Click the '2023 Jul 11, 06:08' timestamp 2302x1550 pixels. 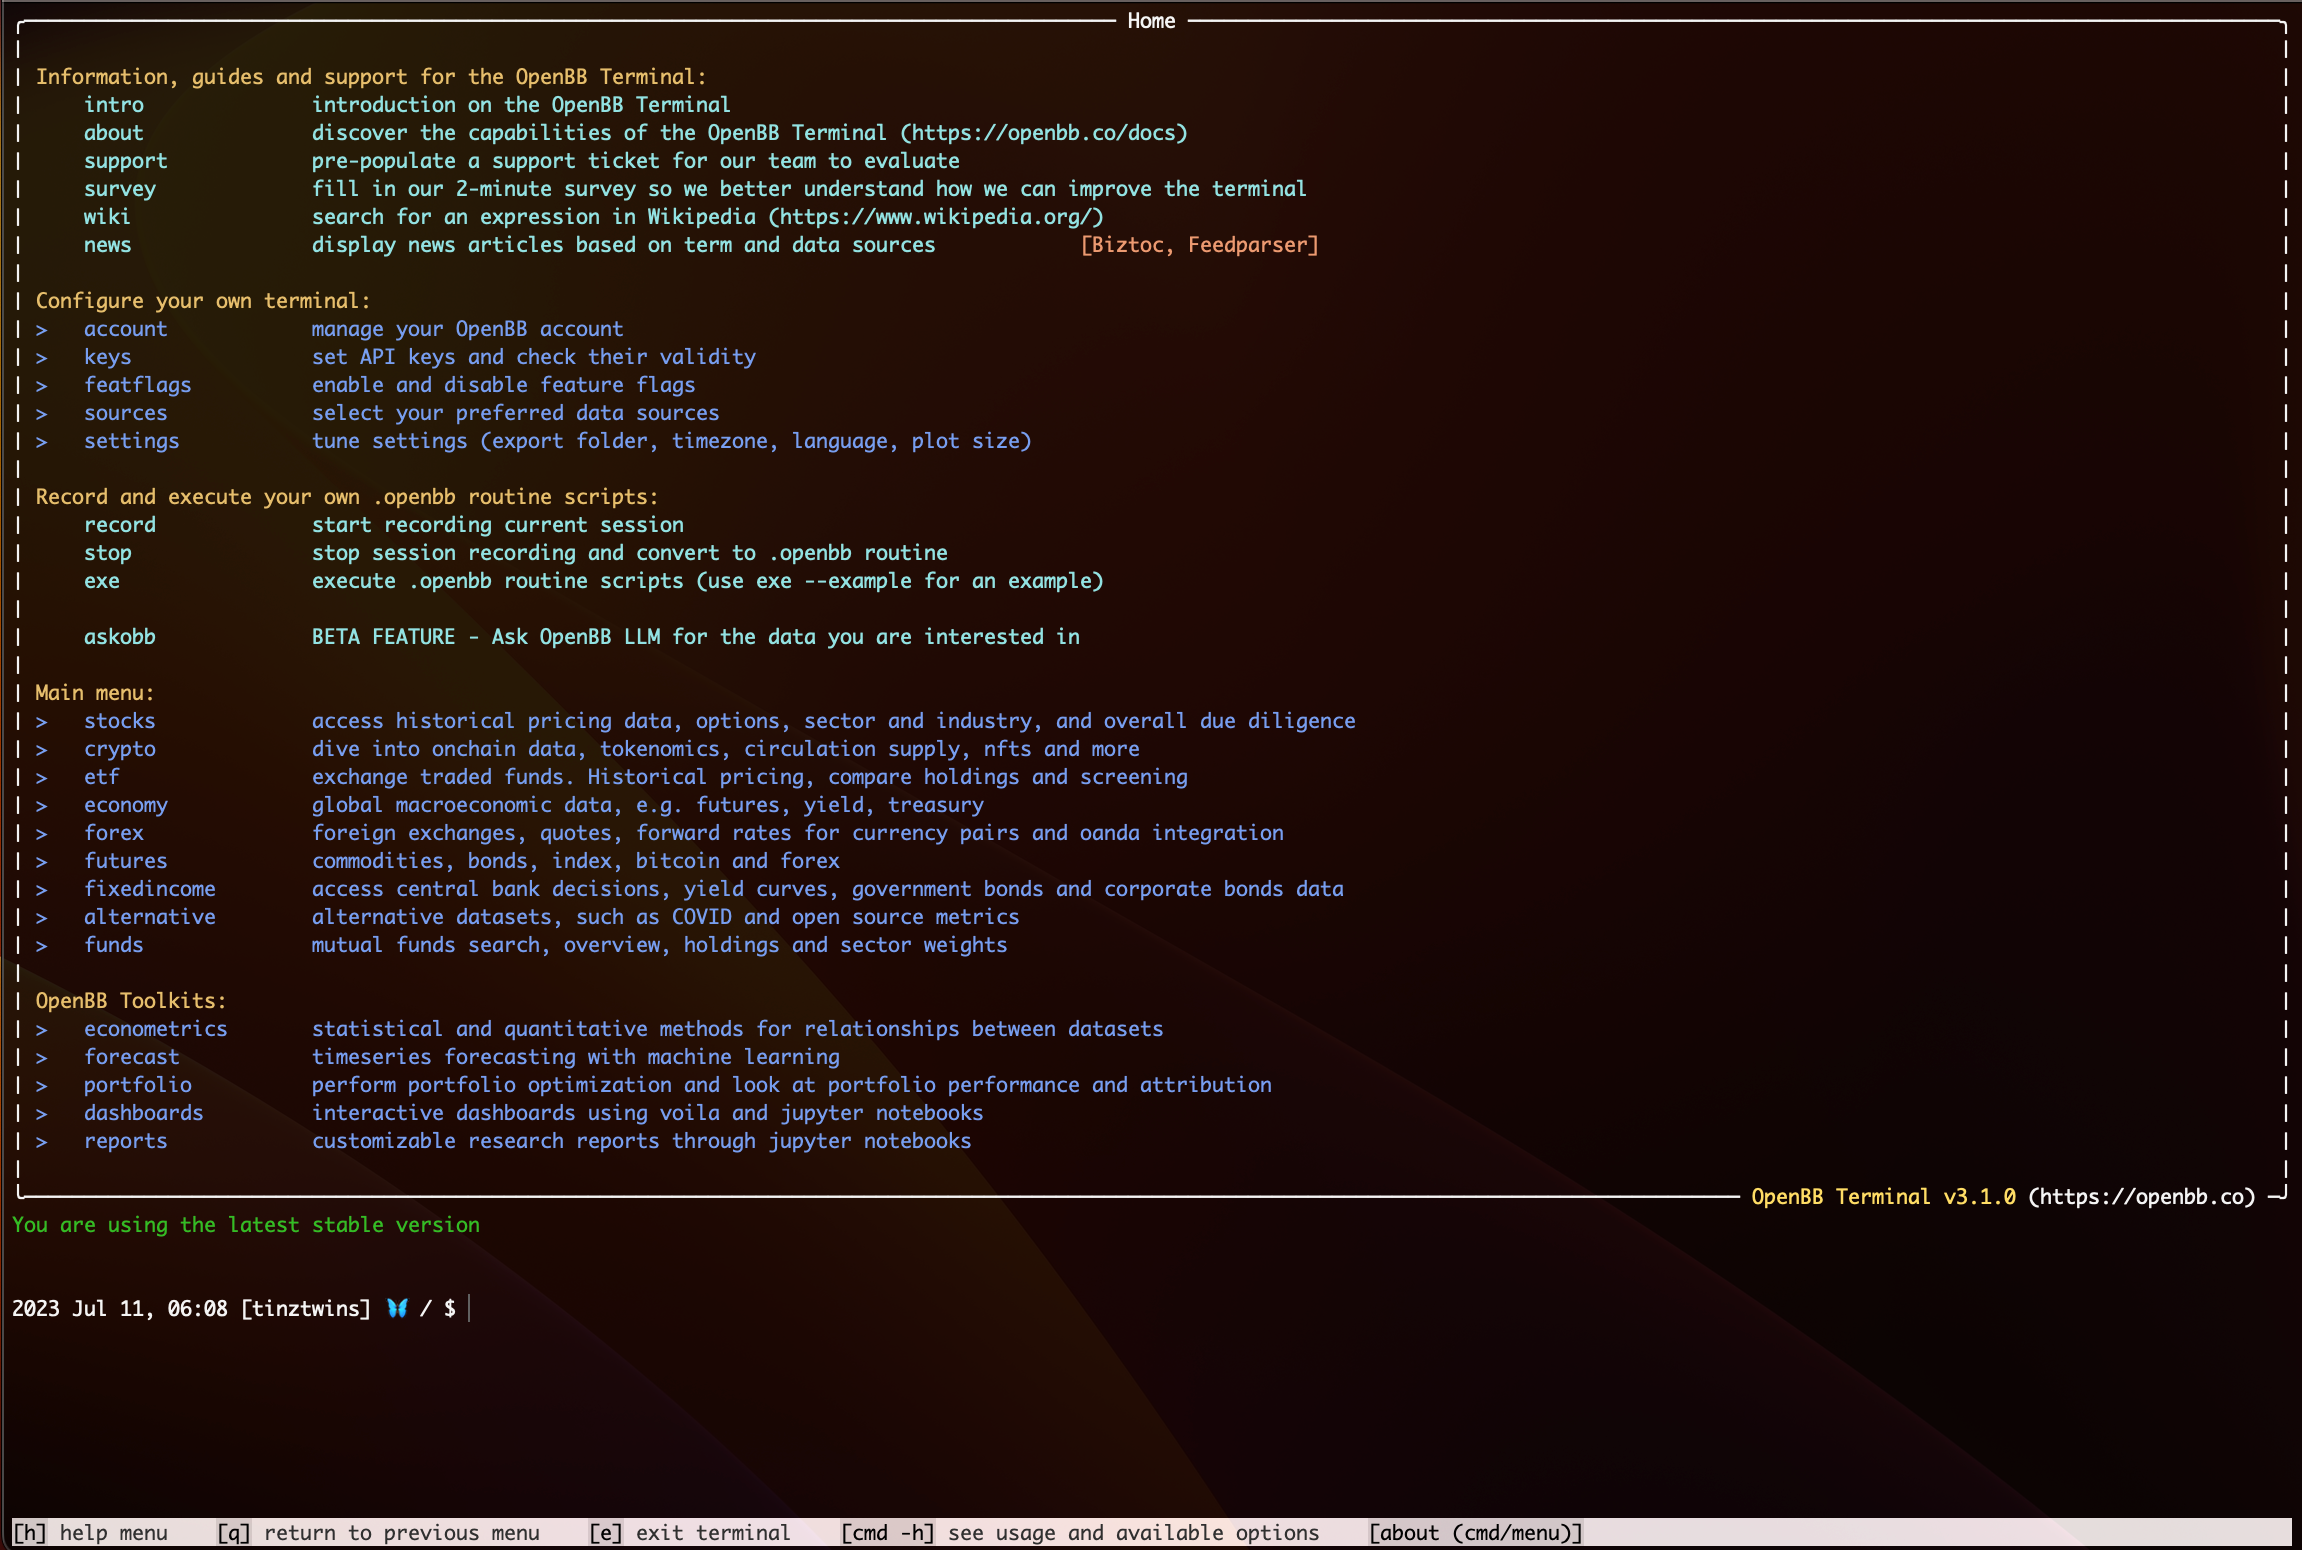pyautogui.click(x=120, y=1309)
